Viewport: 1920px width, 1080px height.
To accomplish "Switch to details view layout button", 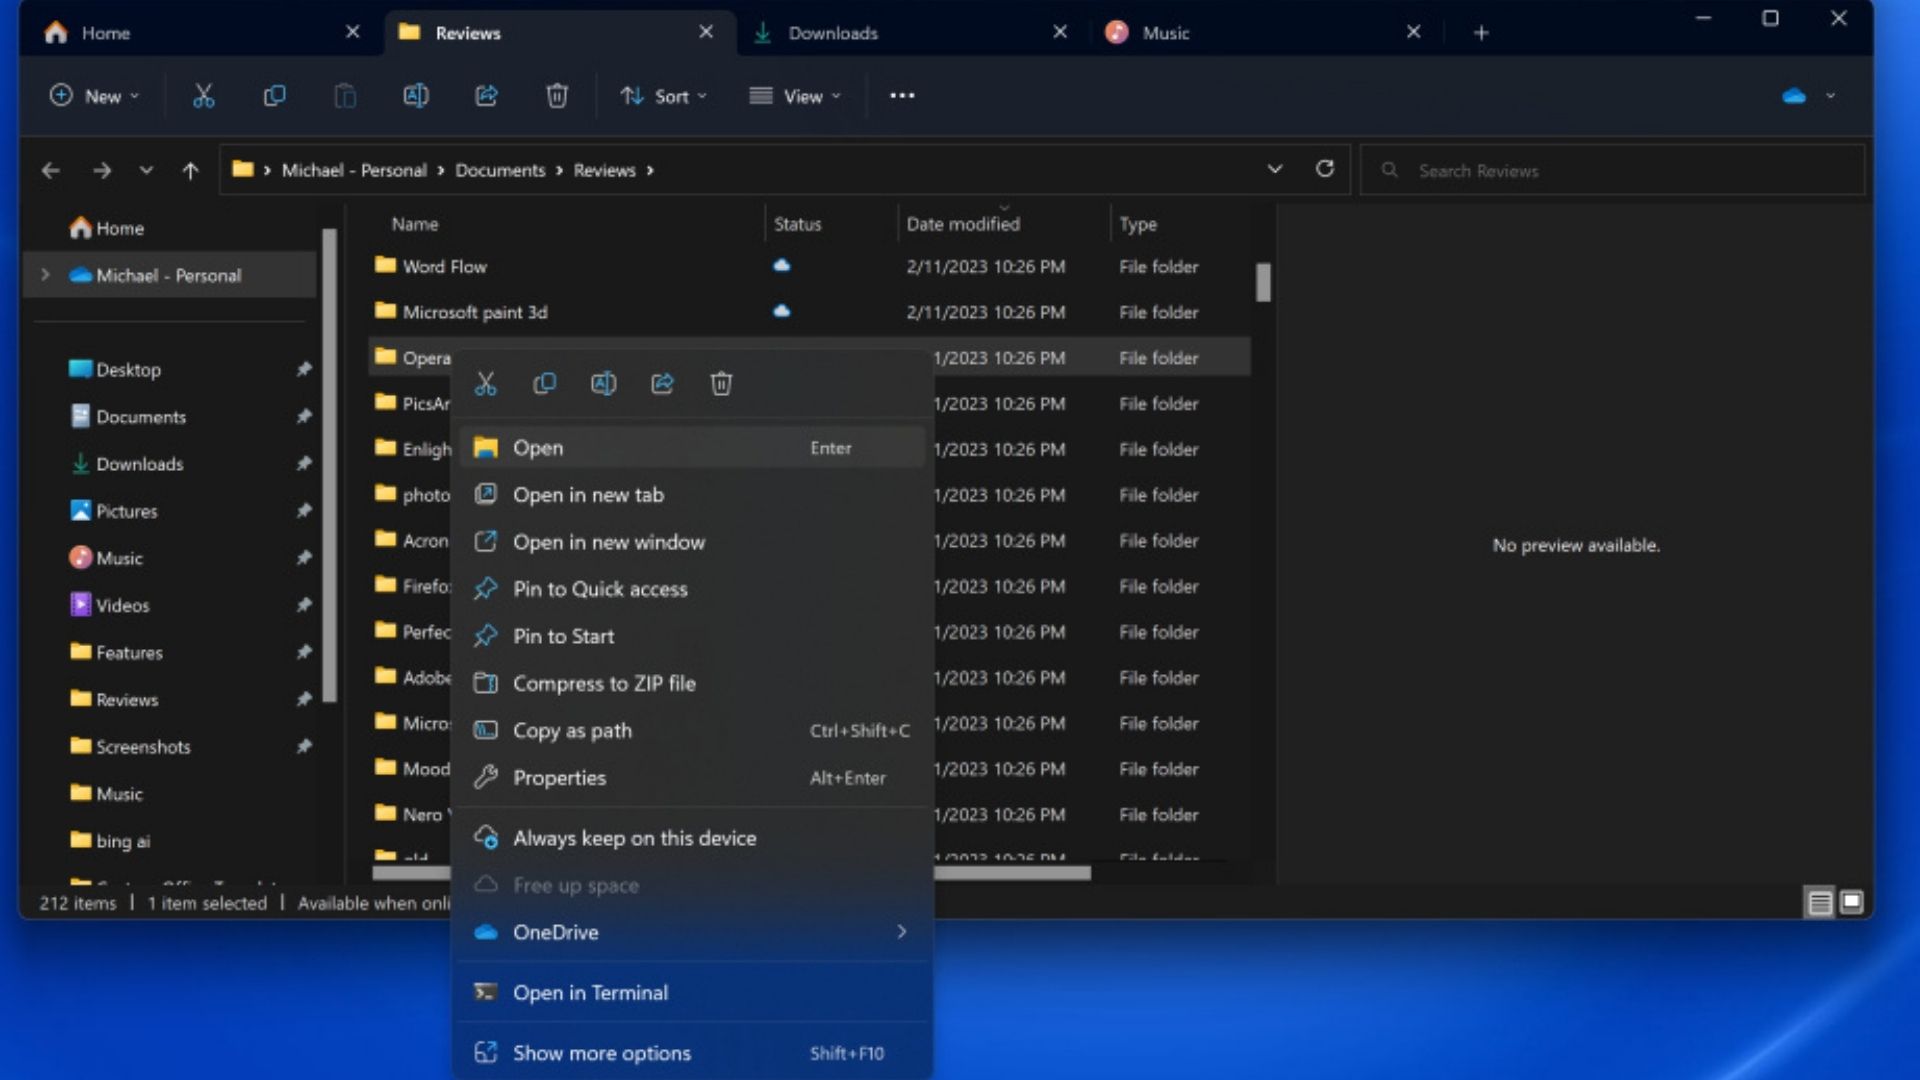I will 1819,903.
